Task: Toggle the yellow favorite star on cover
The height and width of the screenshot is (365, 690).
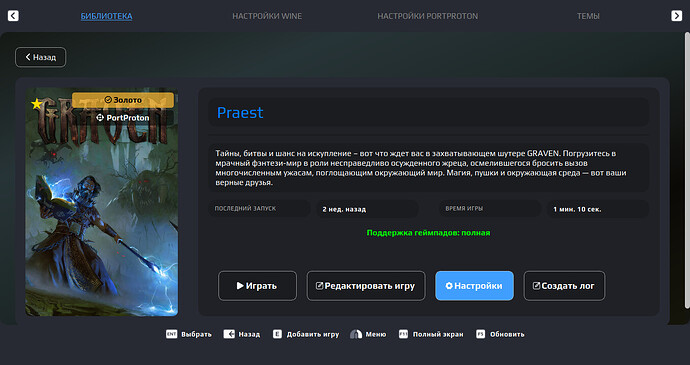Action: click(x=37, y=104)
